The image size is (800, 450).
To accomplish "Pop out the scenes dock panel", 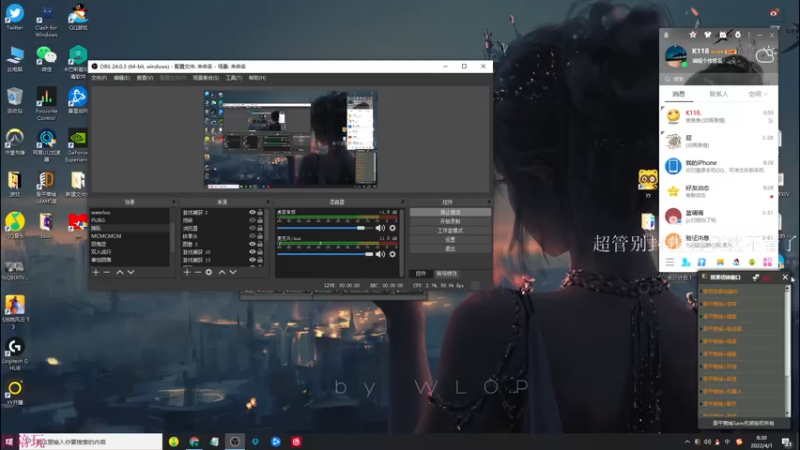I will (x=173, y=202).
